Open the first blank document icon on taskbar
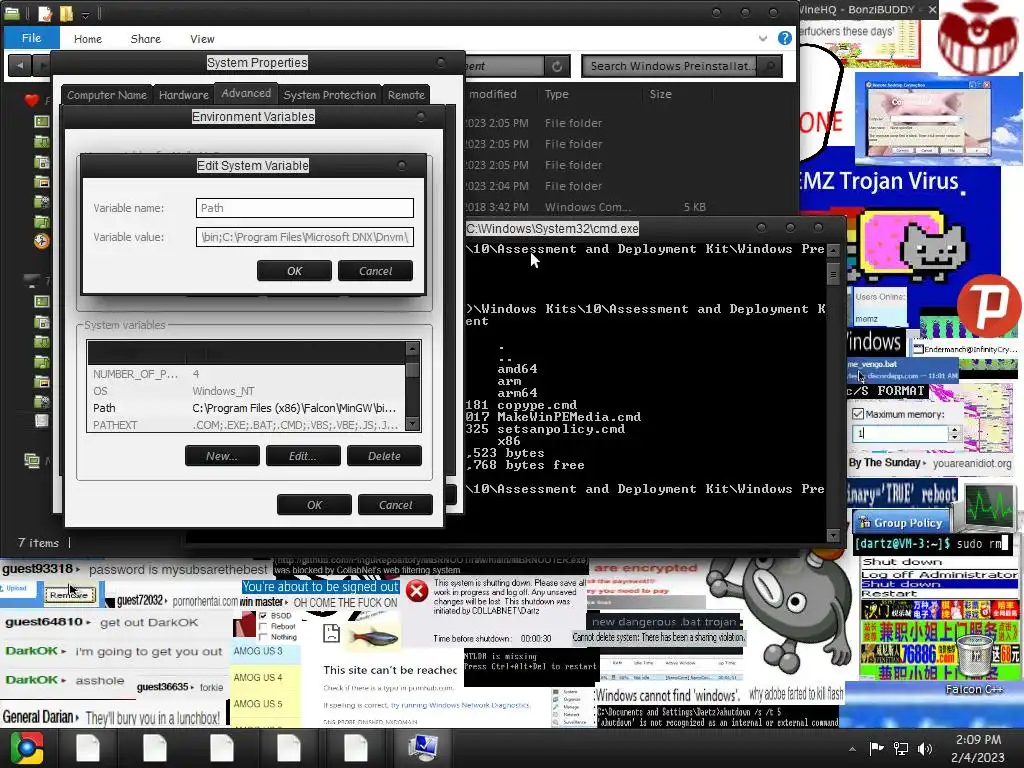 (x=88, y=748)
